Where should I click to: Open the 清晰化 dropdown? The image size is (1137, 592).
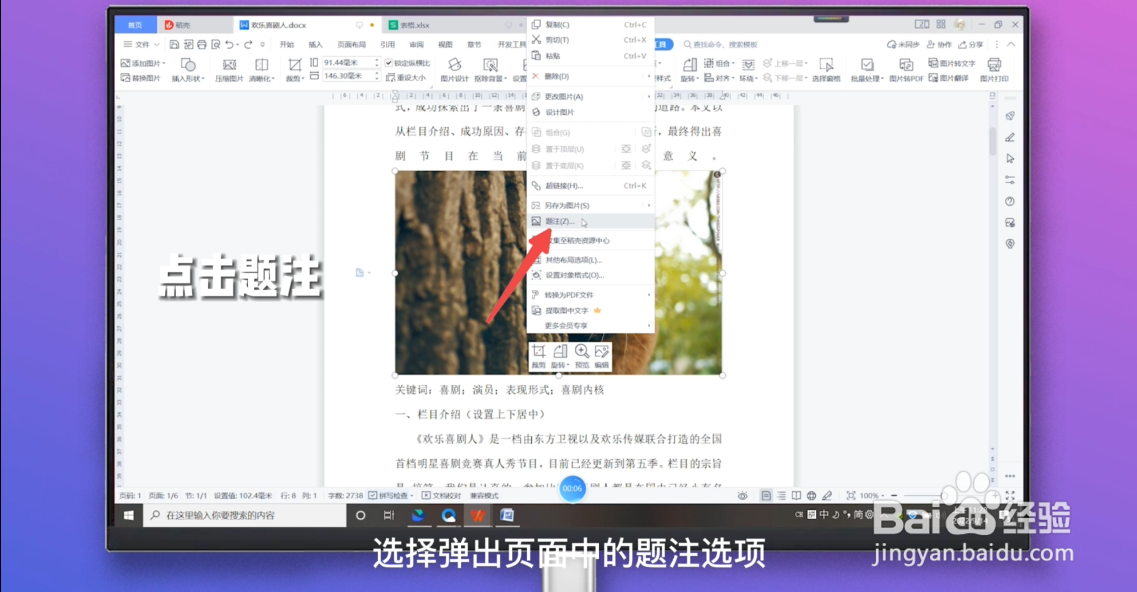click(262, 70)
